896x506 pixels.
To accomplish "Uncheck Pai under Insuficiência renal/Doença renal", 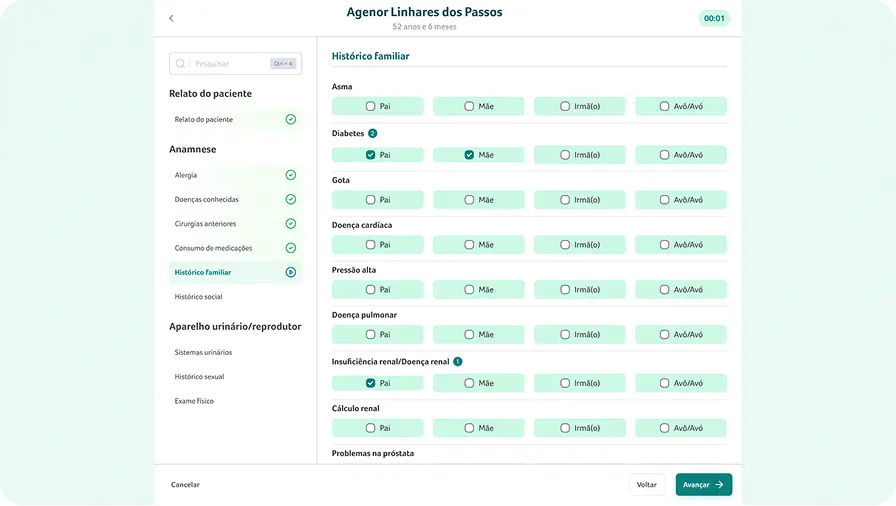I will pos(371,383).
